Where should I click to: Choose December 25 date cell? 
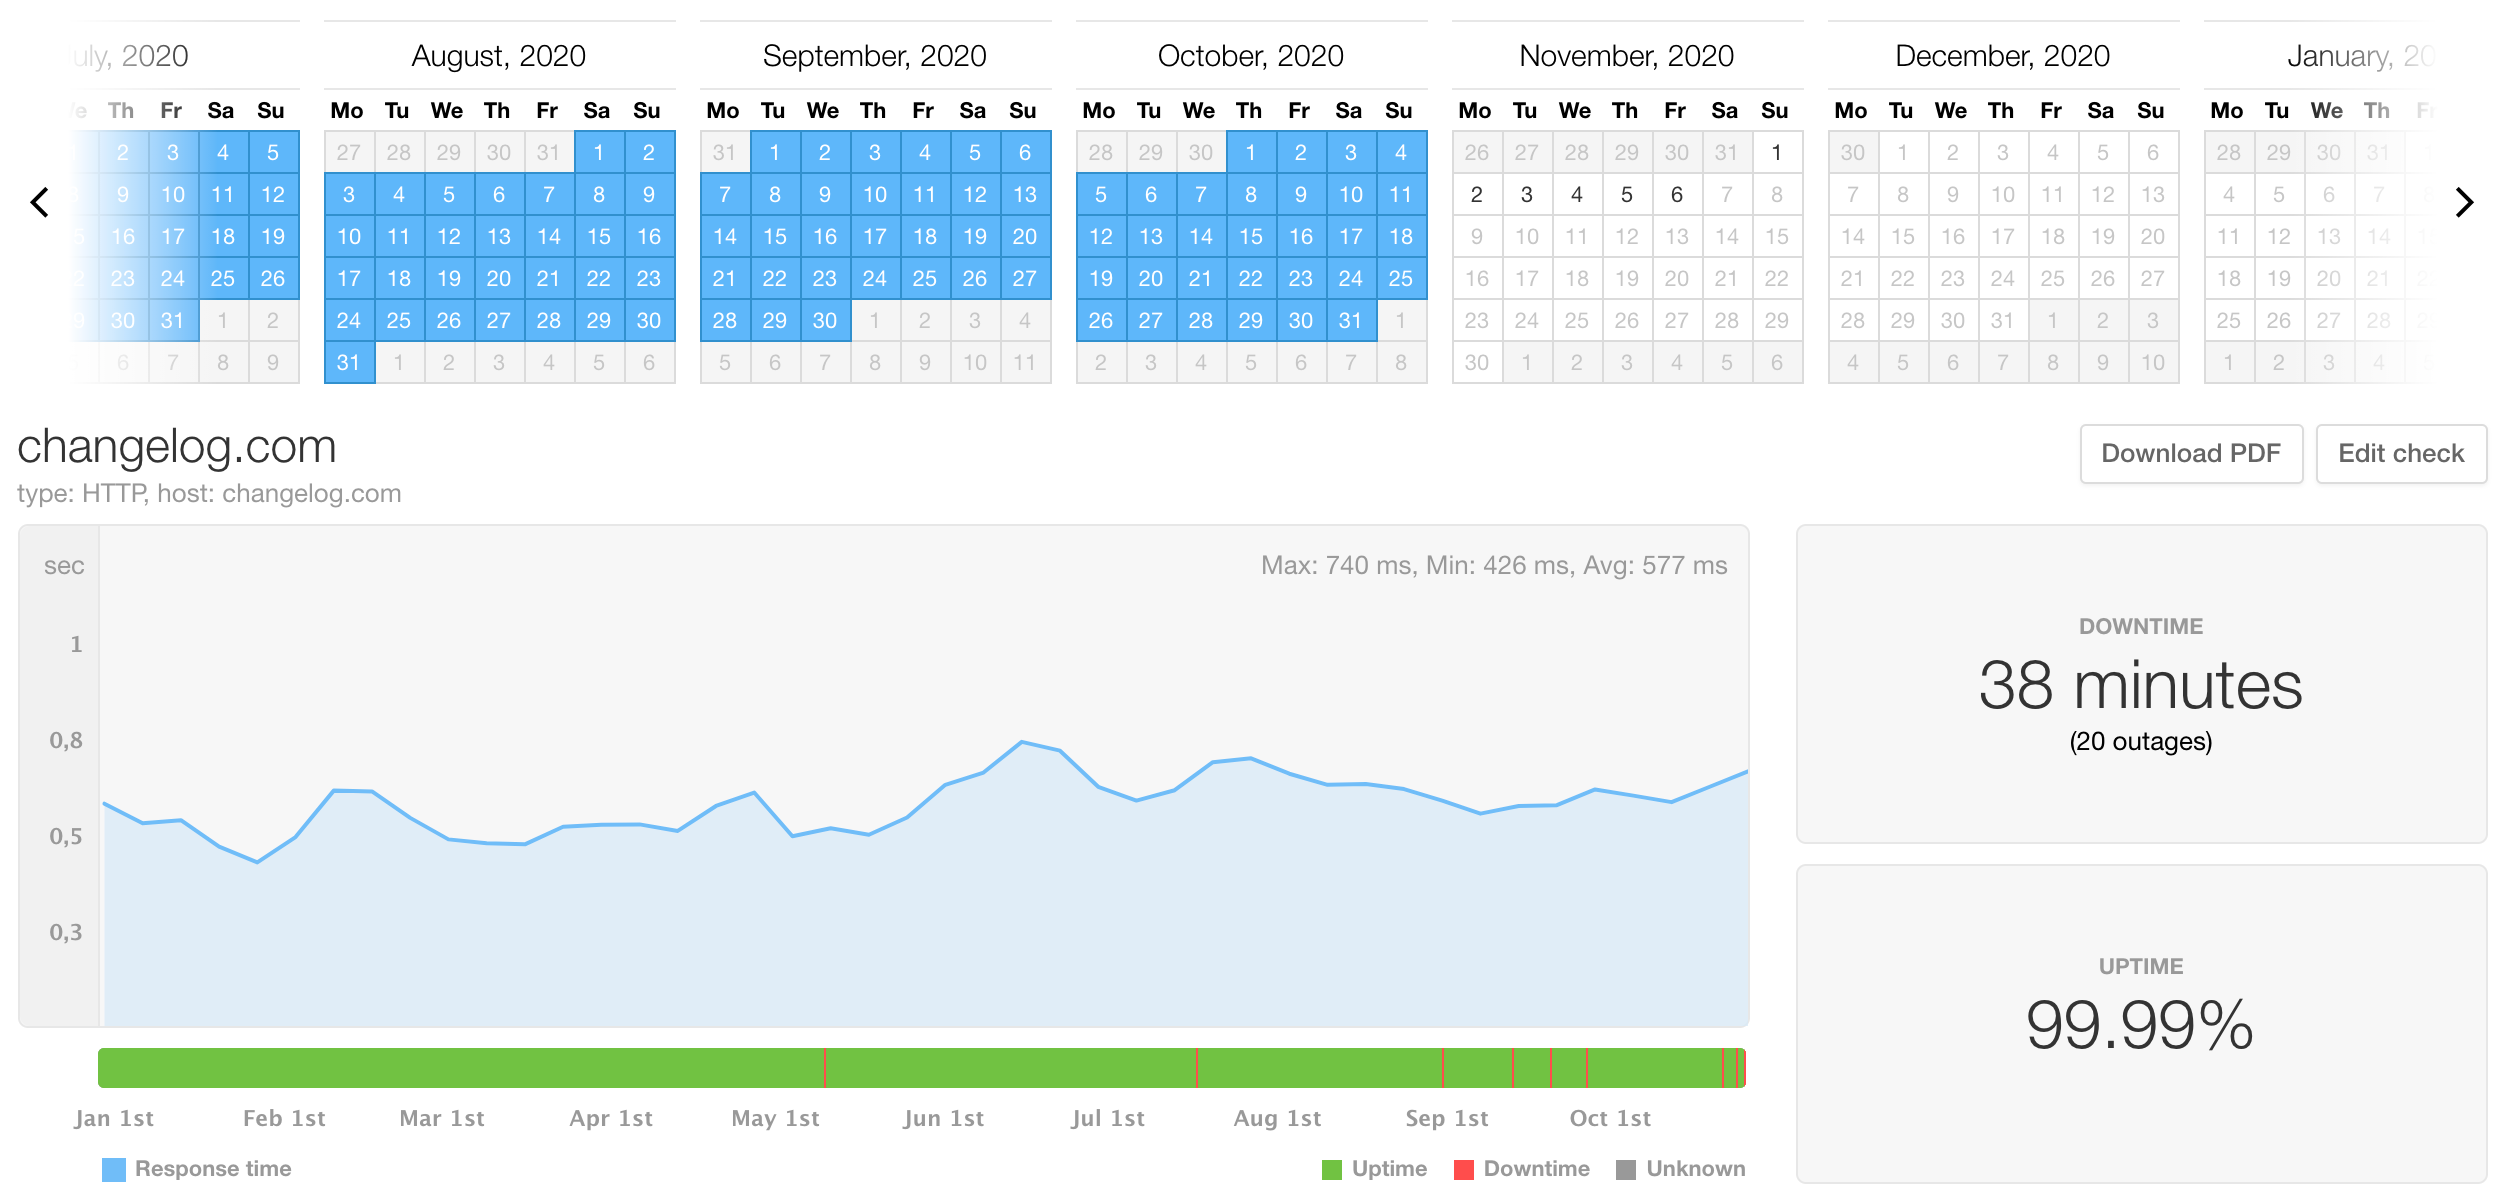click(2053, 278)
